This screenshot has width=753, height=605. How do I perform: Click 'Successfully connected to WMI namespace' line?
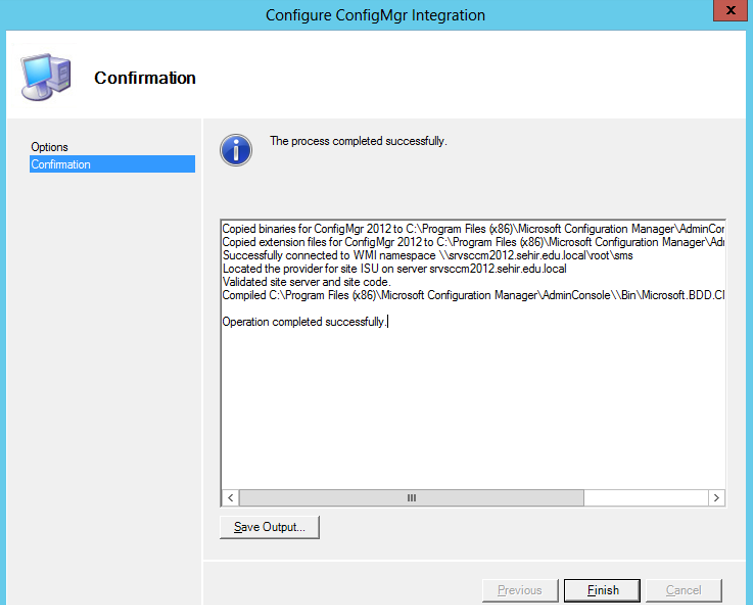click(x=427, y=255)
